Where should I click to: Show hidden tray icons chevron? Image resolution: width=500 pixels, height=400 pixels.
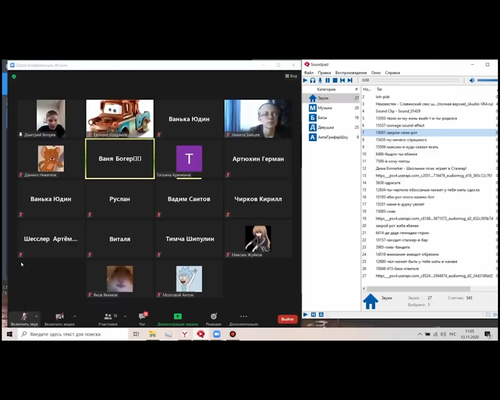(420, 334)
